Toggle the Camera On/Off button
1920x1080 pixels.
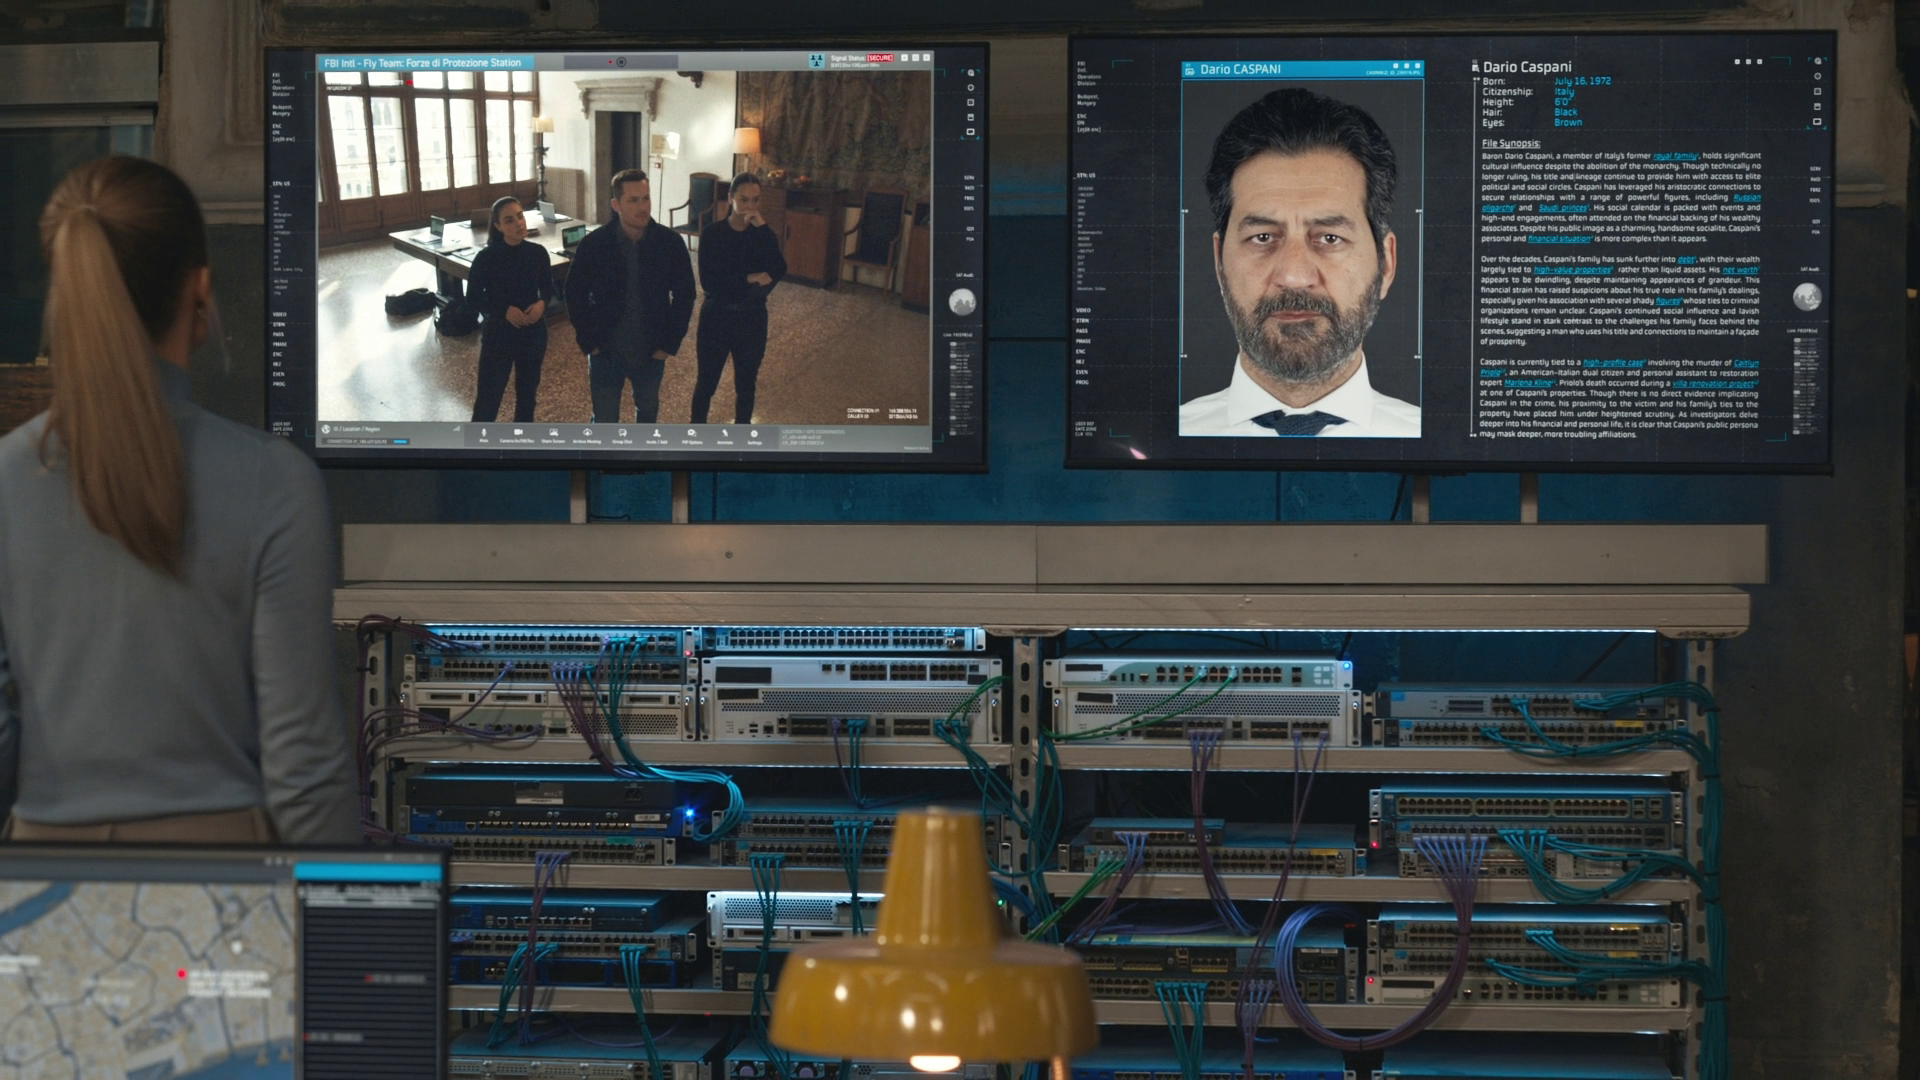(518, 433)
